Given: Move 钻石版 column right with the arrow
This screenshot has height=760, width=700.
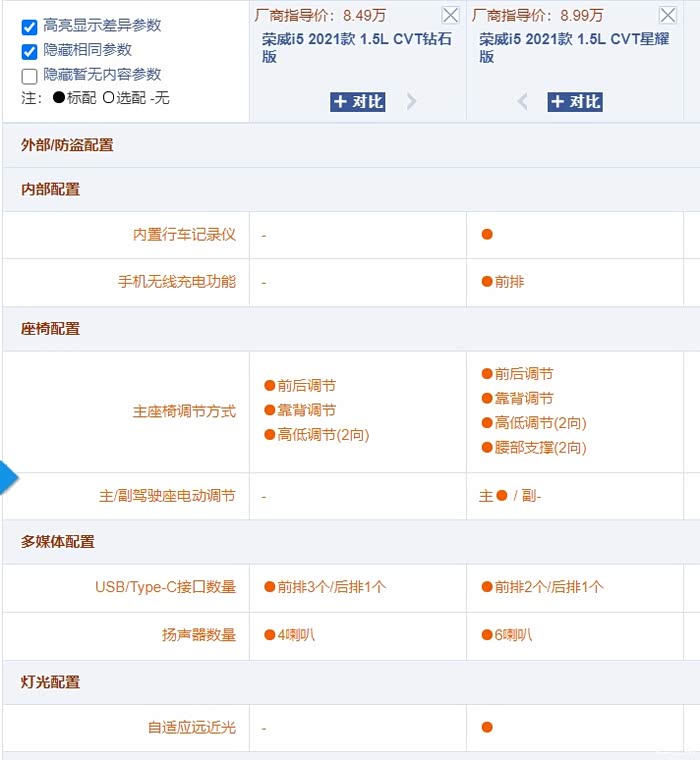Looking at the screenshot, I should point(411,102).
